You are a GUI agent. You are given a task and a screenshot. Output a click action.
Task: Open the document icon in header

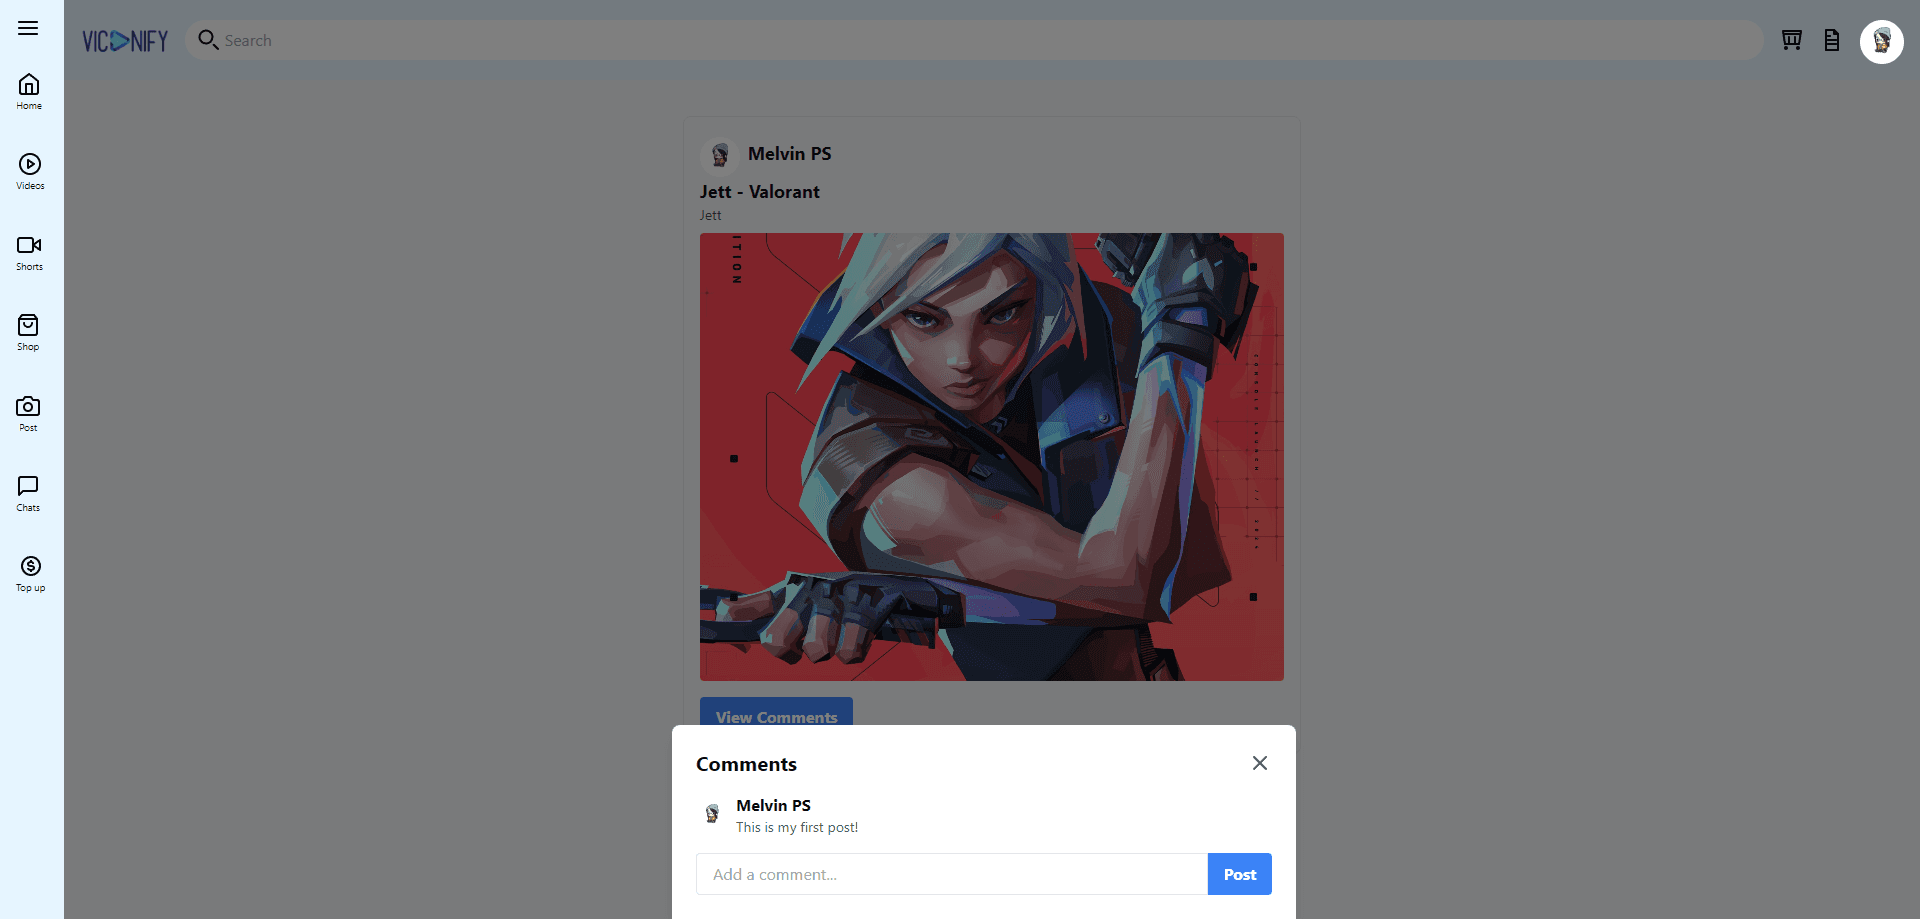(1832, 40)
